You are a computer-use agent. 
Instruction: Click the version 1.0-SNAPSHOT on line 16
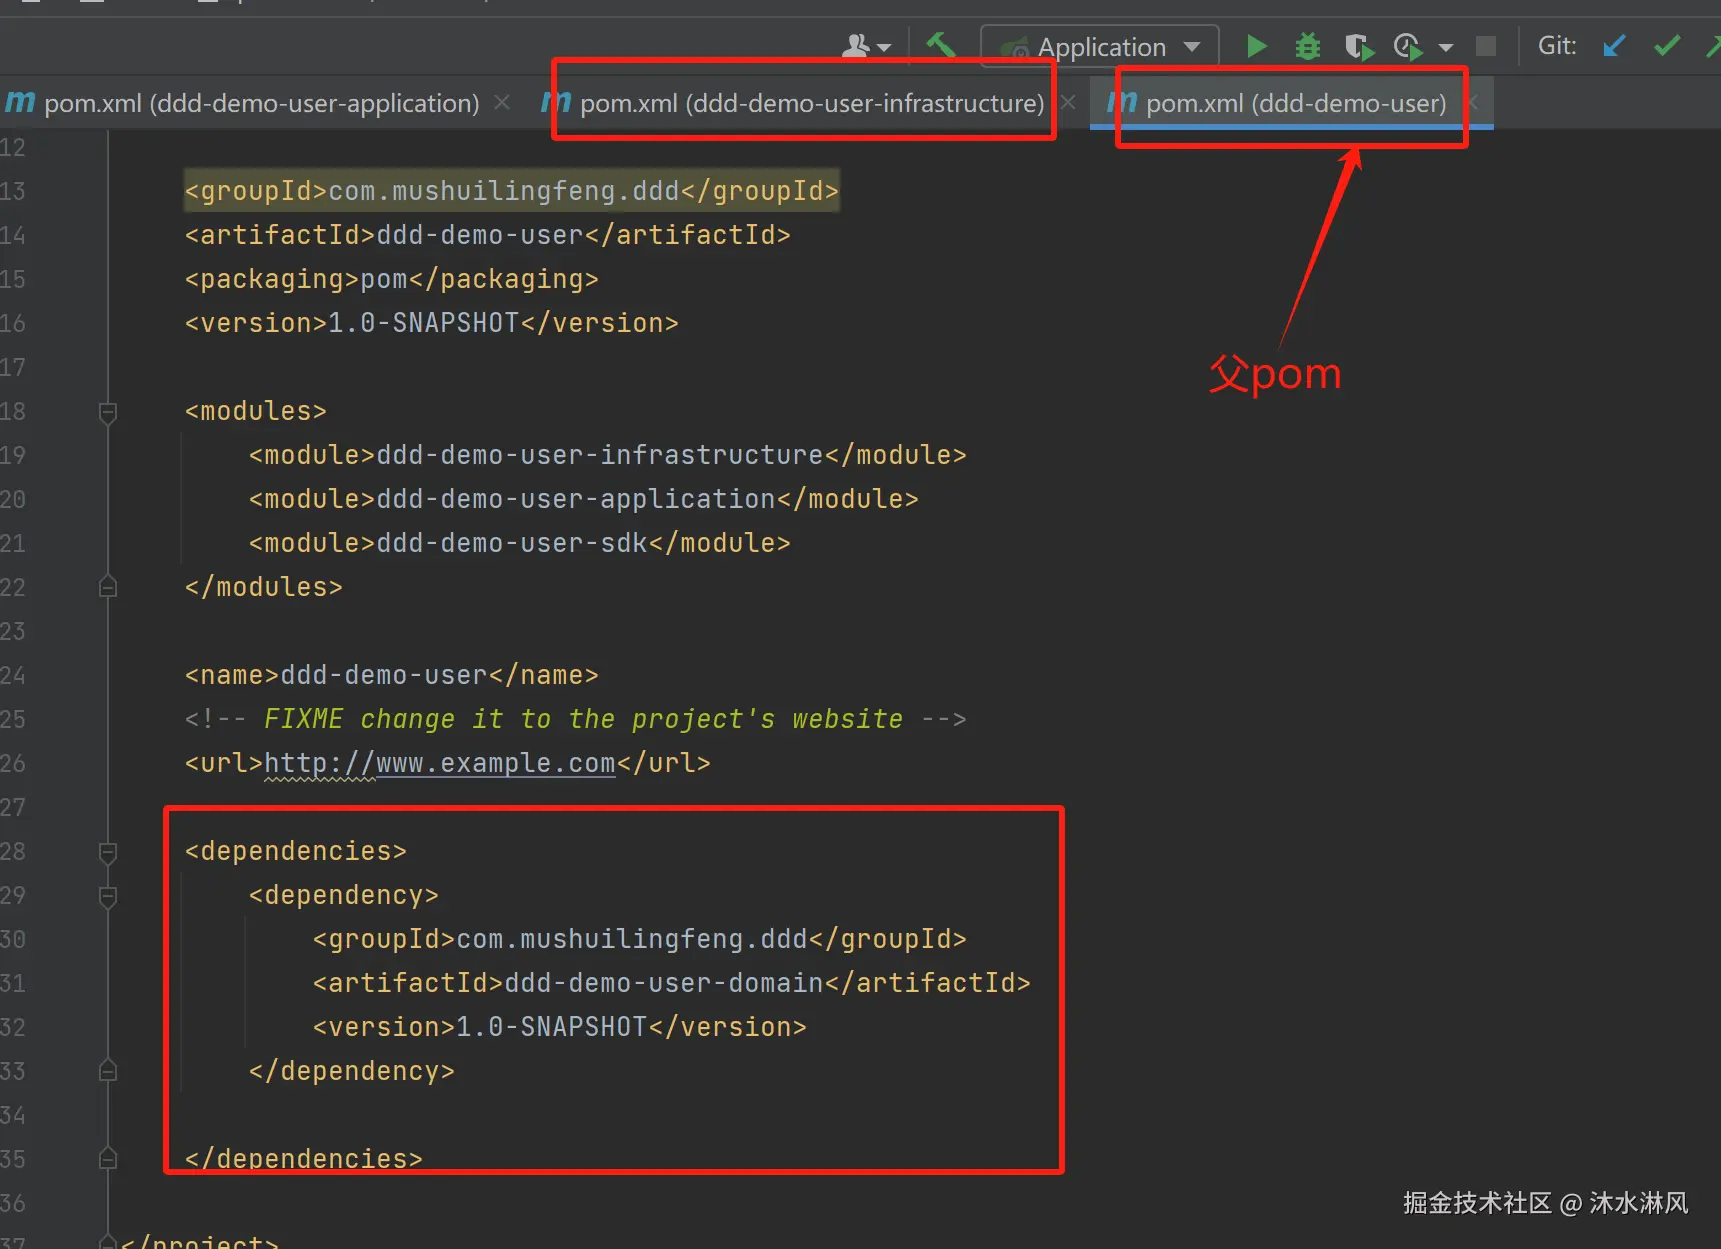[432, 323]
